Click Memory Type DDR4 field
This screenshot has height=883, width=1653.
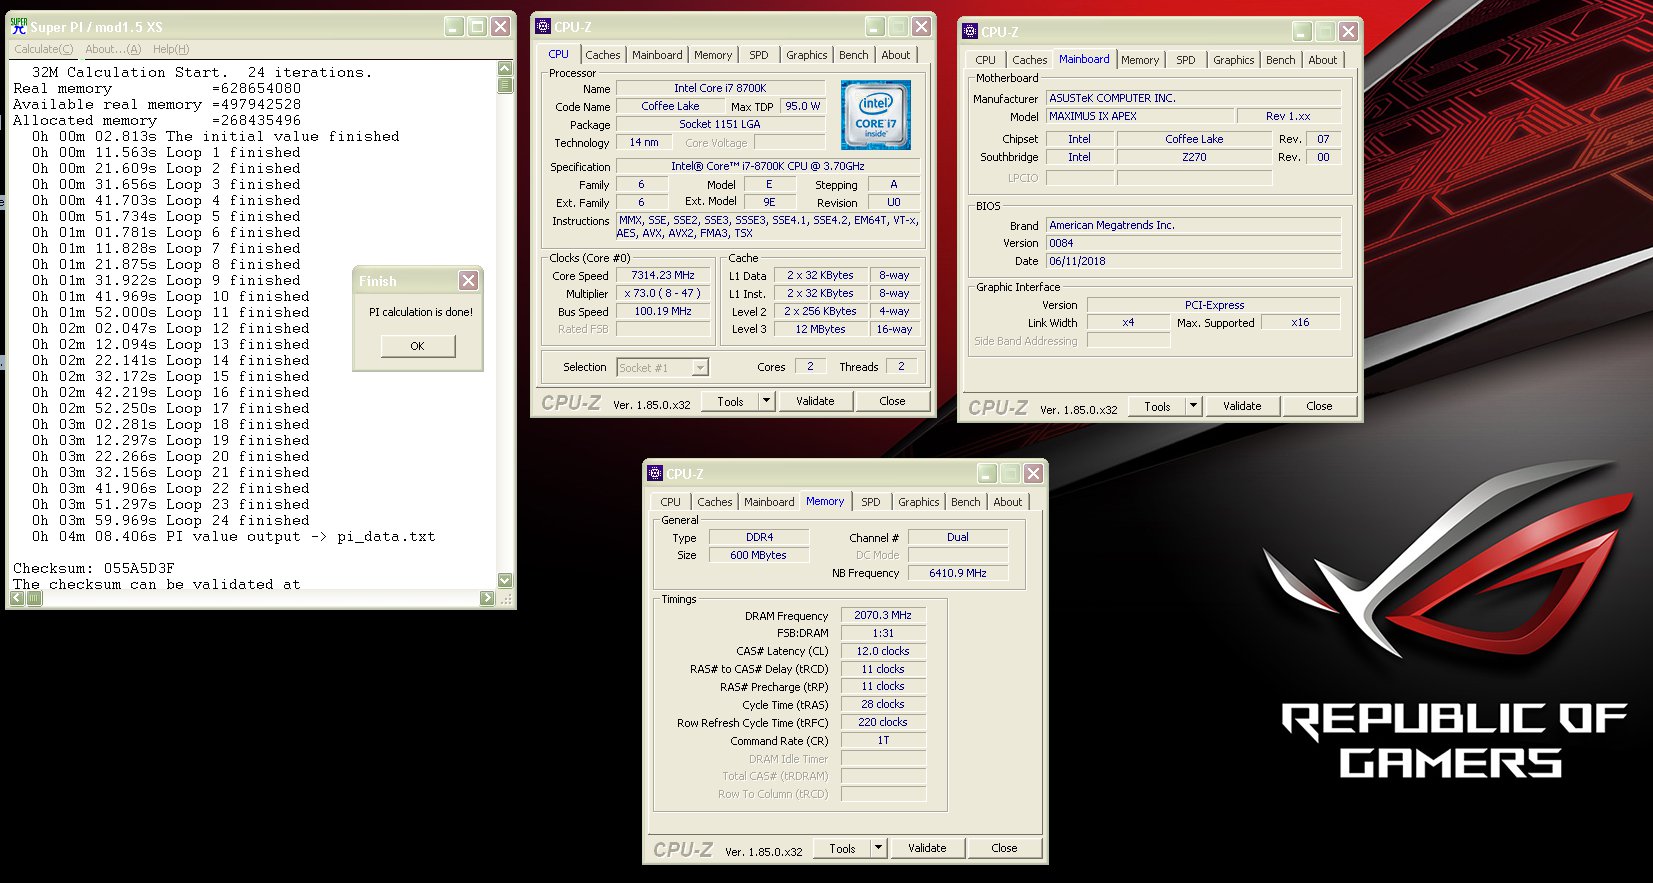(x=759, y=537)
